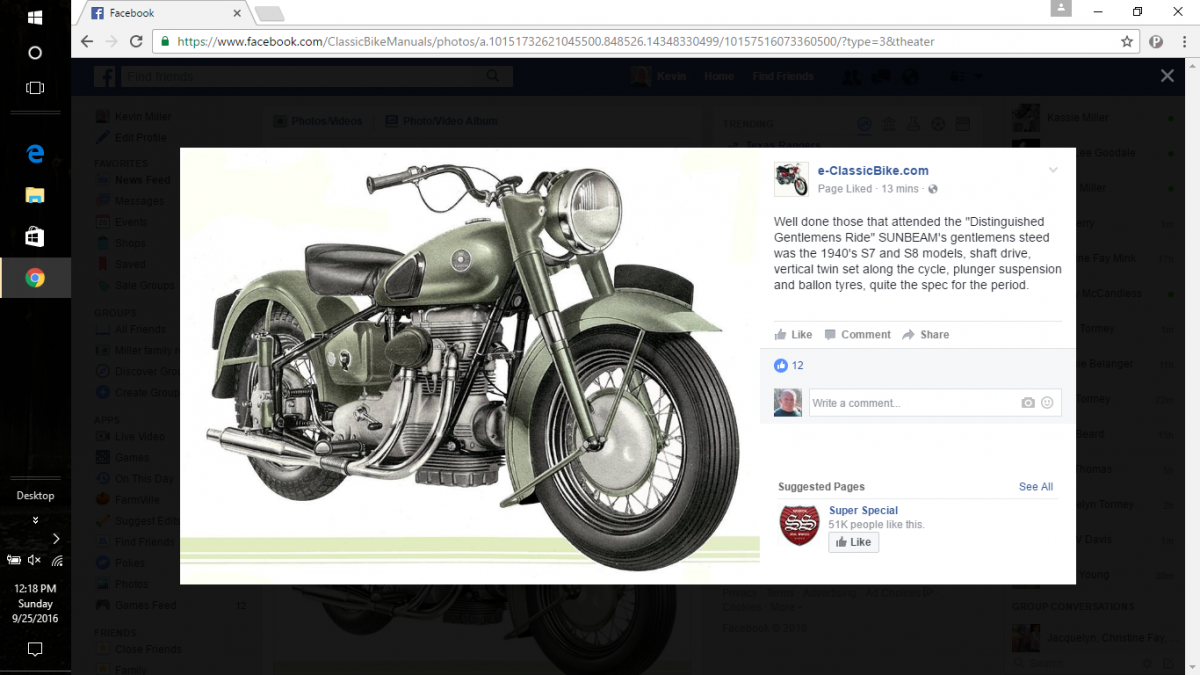The image size is (1200, 675).
Task: Open See All suggested pages
Action: click(x=1035, y=487)
